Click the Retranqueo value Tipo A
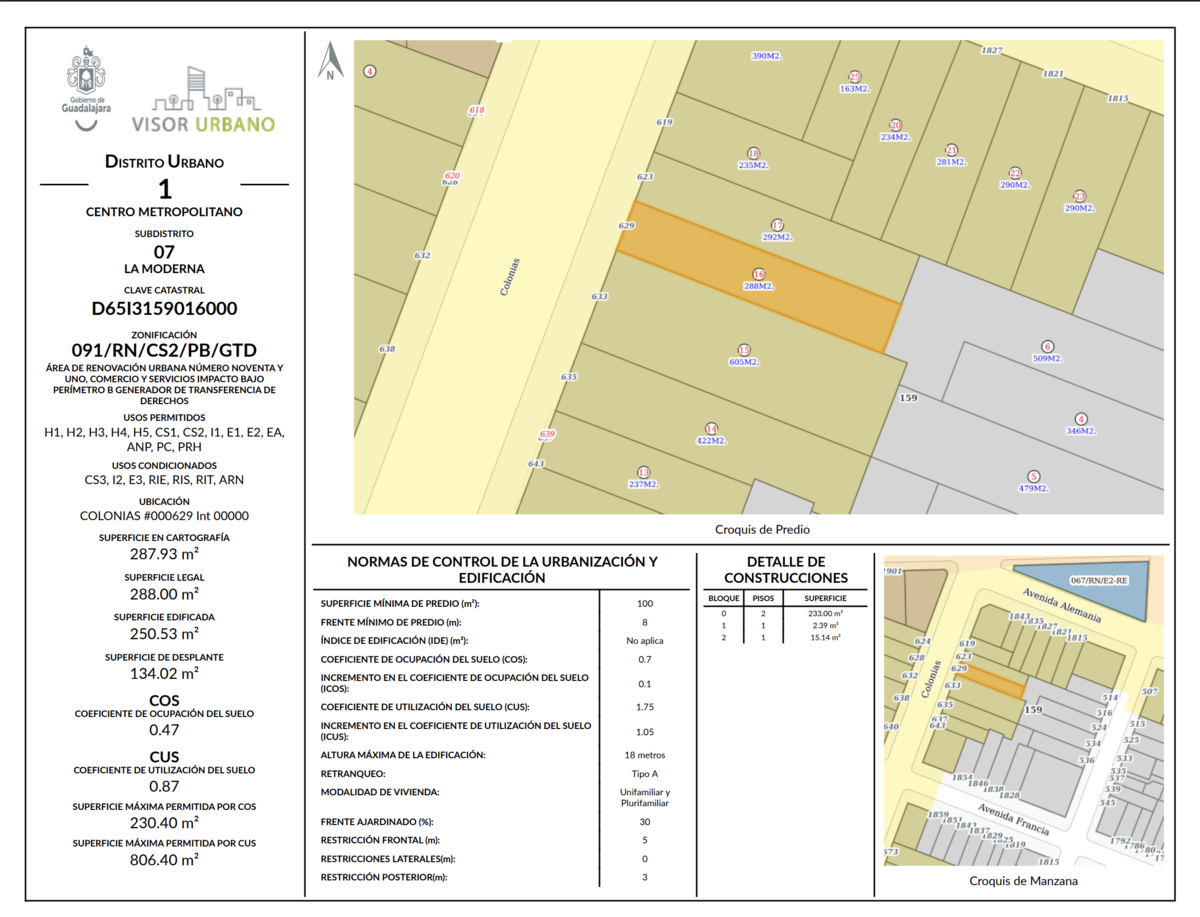Image resolution: width=1200 pixels, height=917 pixels. tap(645, 774)
